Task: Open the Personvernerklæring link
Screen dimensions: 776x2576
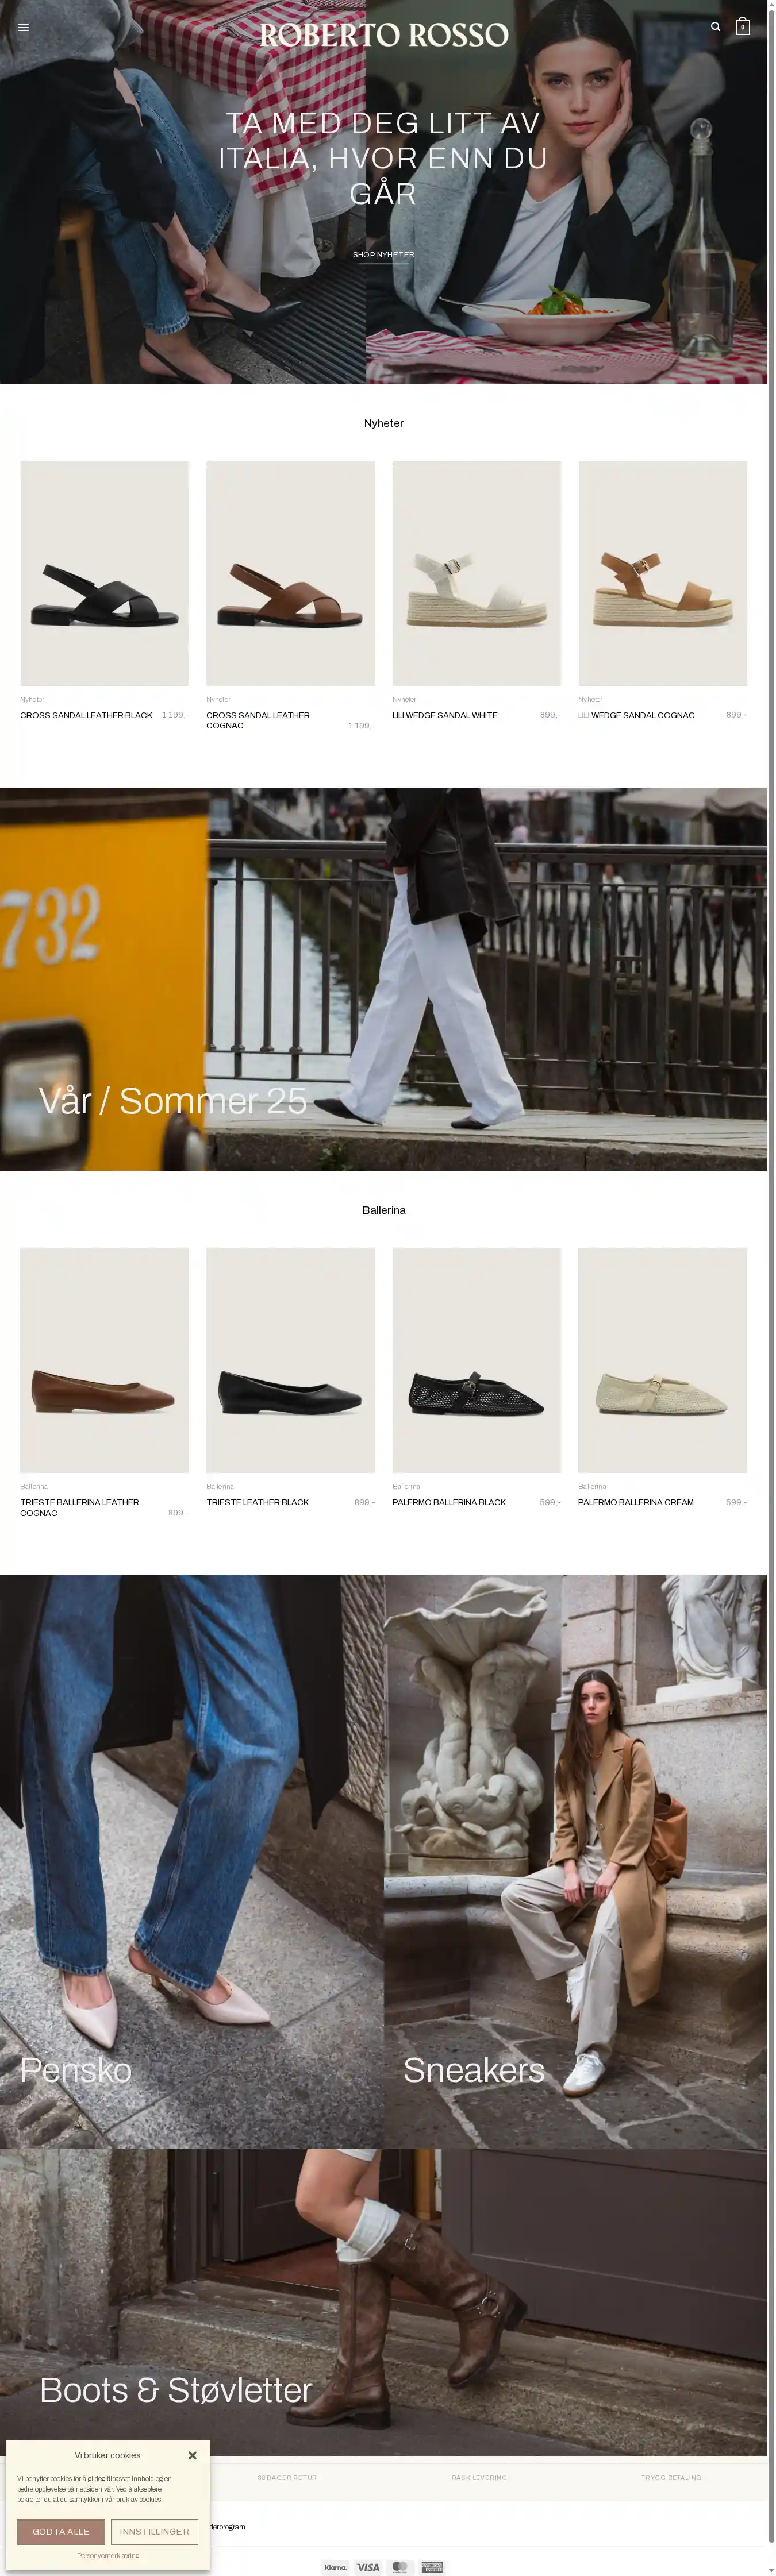Action: [x=108, y=2556]
